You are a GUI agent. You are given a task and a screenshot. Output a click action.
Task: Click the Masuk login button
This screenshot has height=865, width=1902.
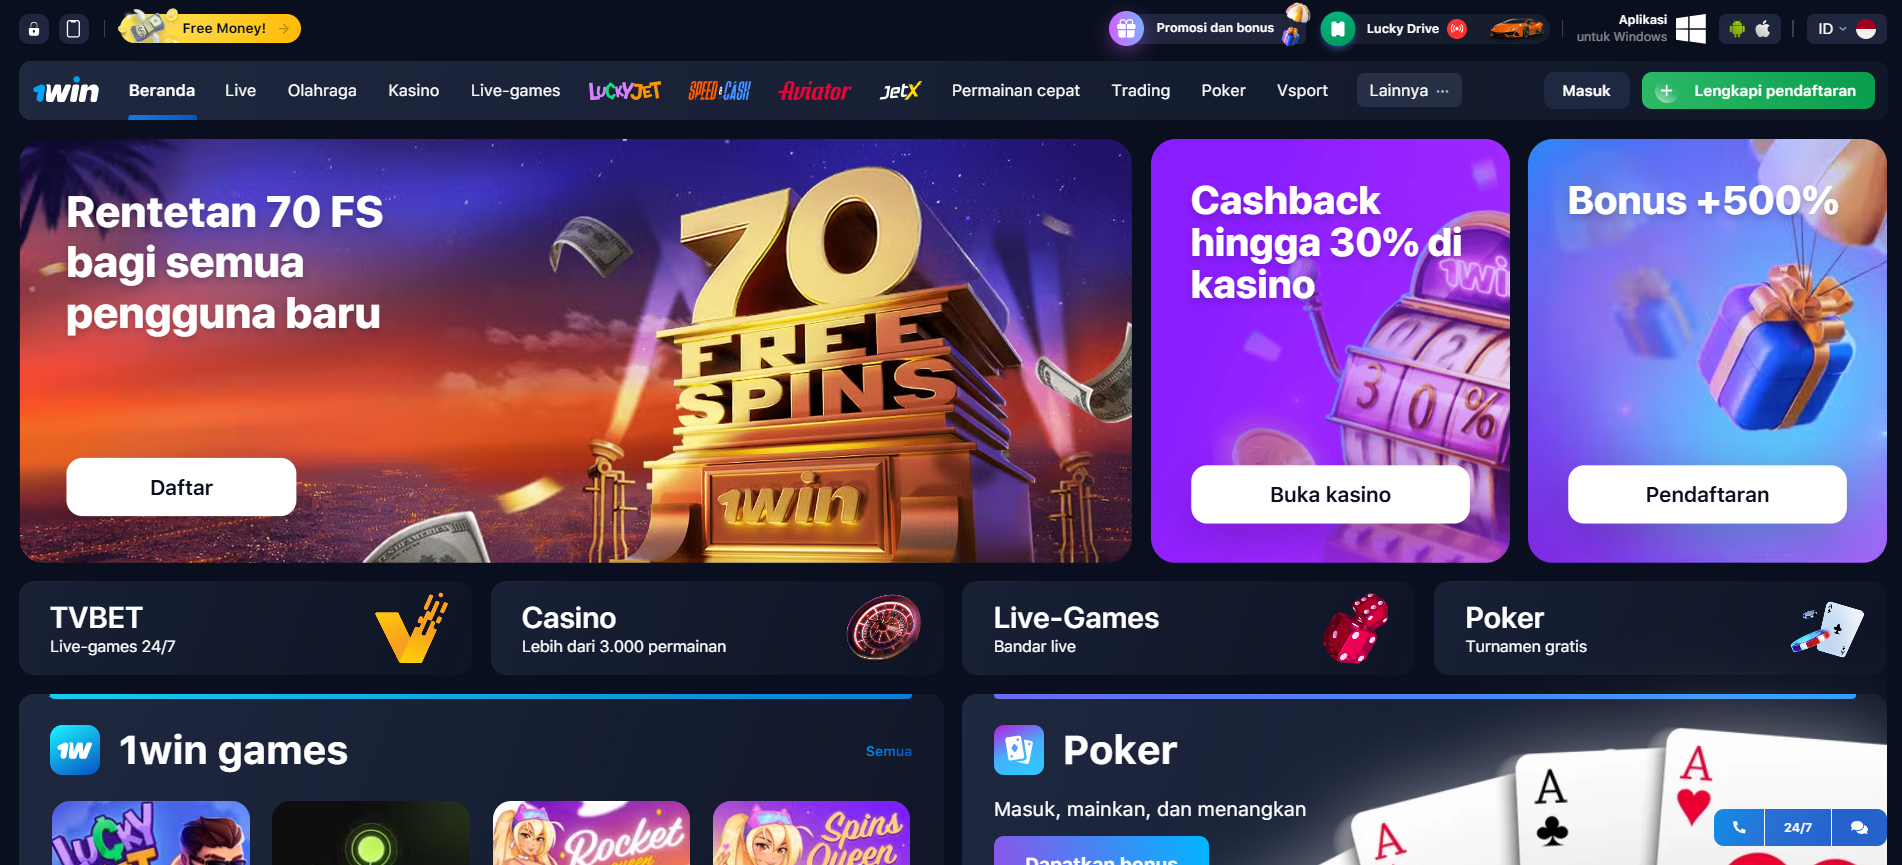click(1587, 90)
